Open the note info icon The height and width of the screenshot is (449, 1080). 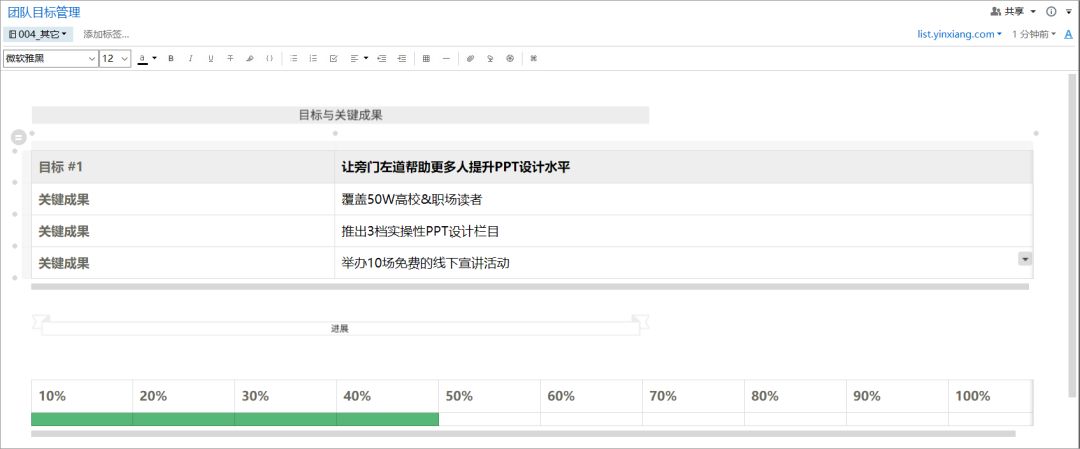tap(1051, 11)
